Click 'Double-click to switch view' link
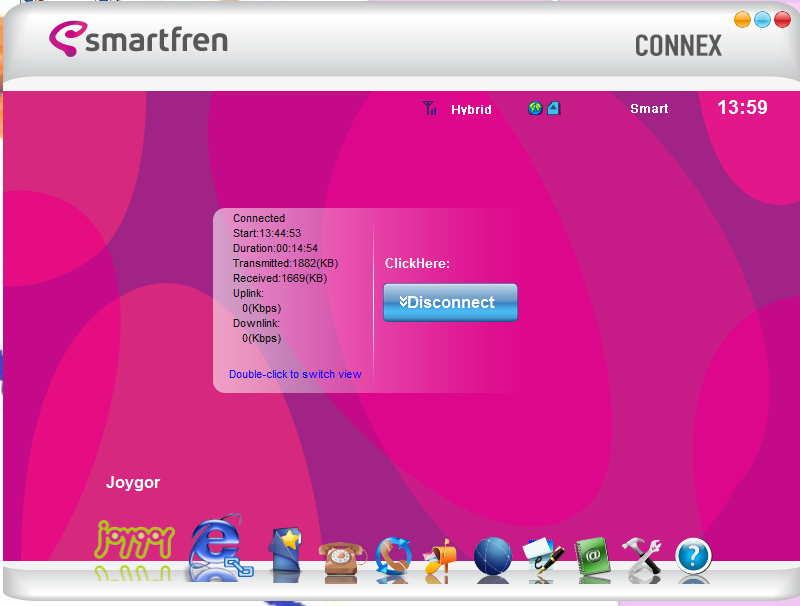This screenshot has width=800, height=606. click(x=295, y=374)
